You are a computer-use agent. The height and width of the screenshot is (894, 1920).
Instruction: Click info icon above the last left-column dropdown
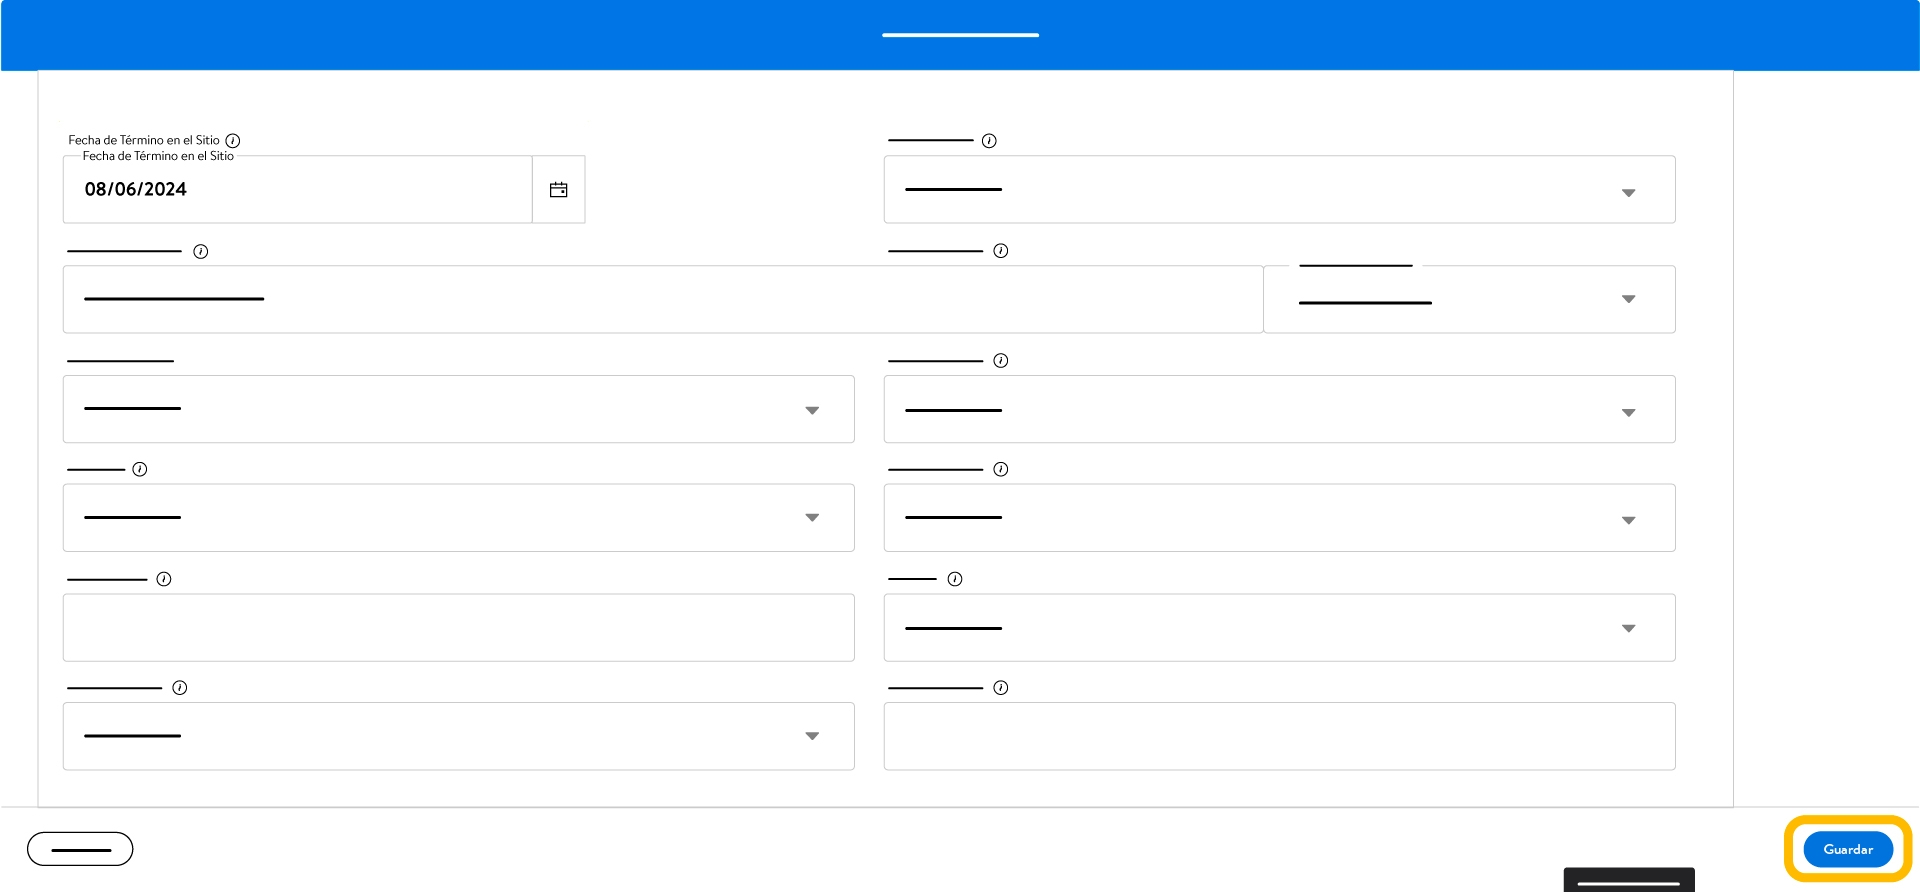click(x=180, y=688)
